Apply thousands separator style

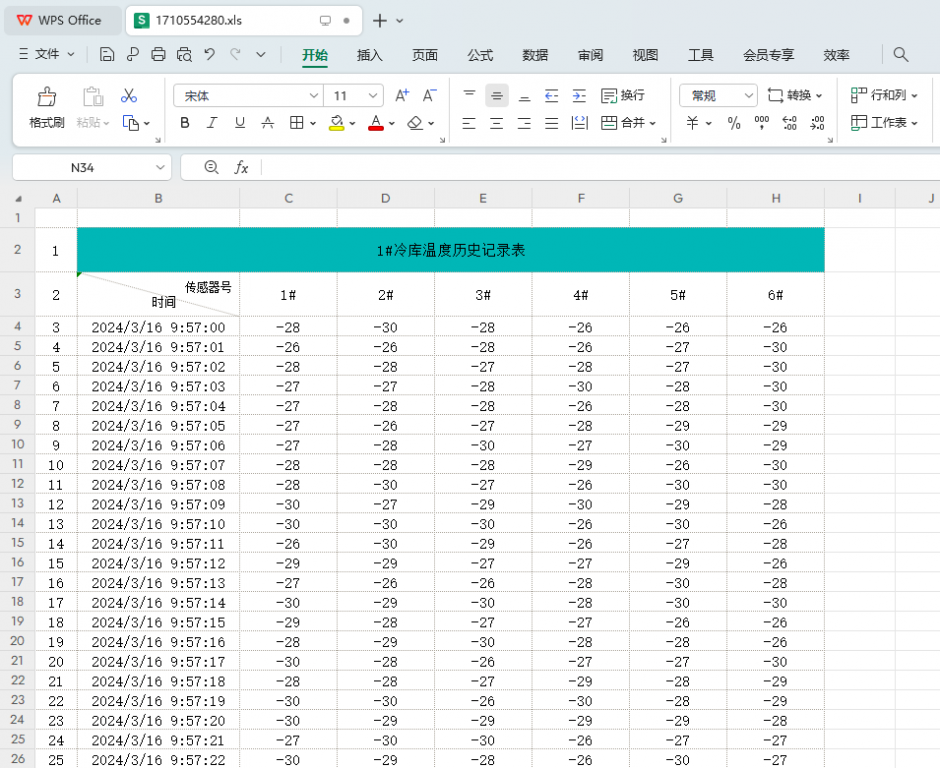[x=762, y=123]
